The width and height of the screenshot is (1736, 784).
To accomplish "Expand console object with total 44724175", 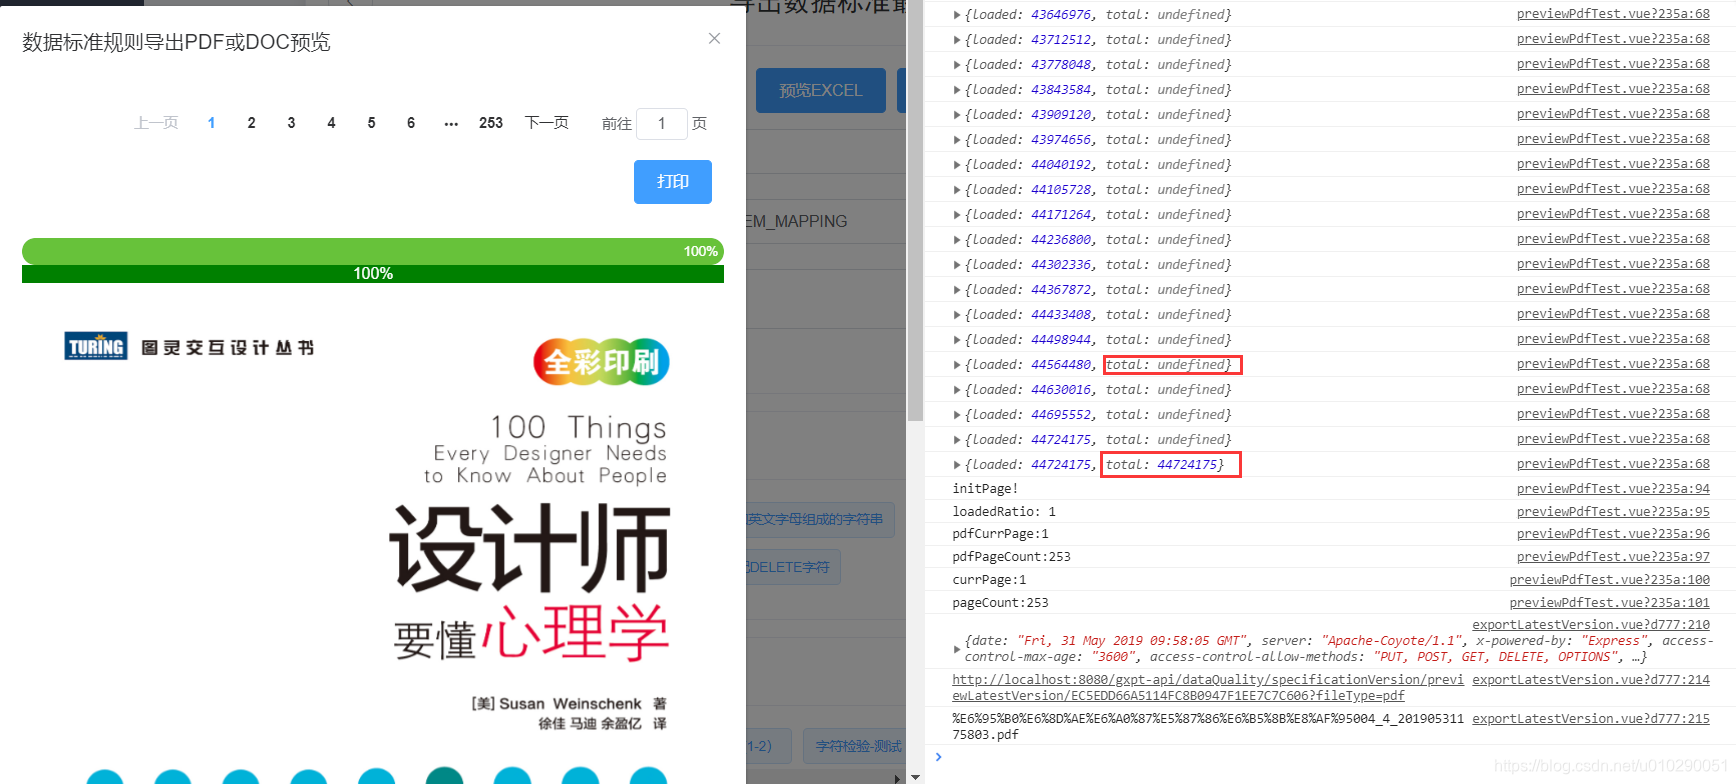I will (x=957, y=465).
